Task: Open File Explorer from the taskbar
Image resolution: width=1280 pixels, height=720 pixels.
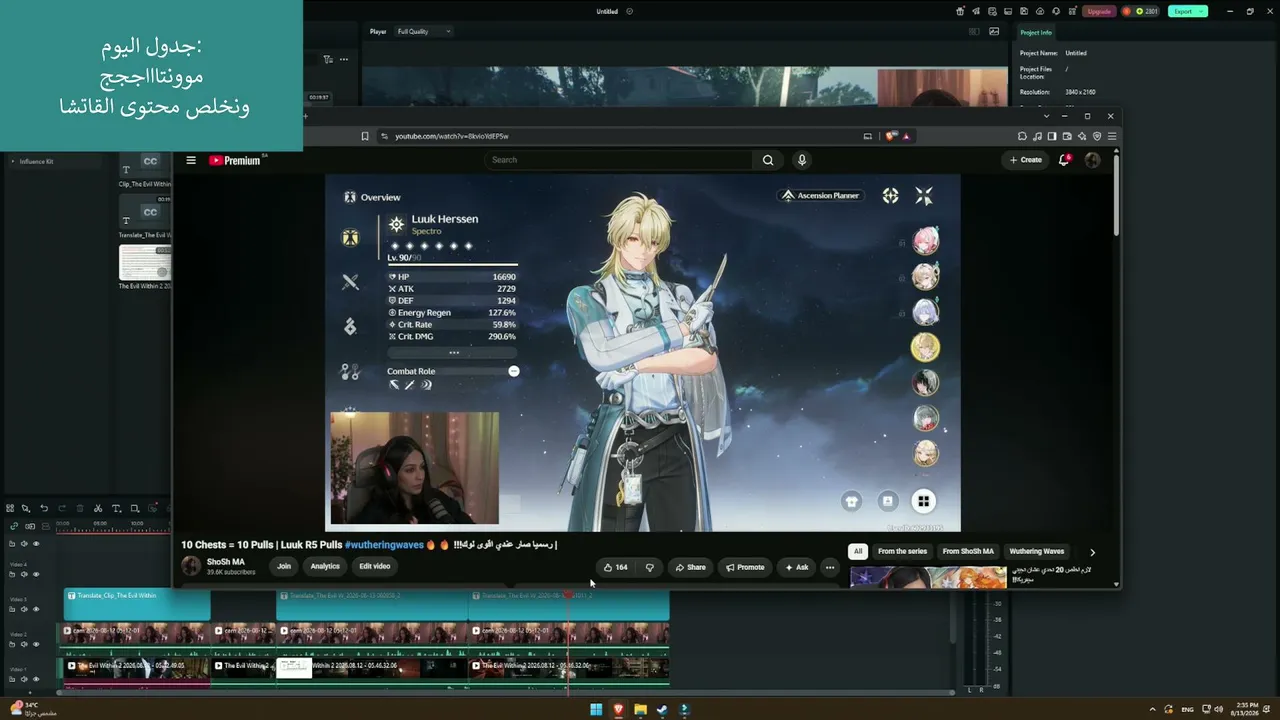Action: point(640,710)
